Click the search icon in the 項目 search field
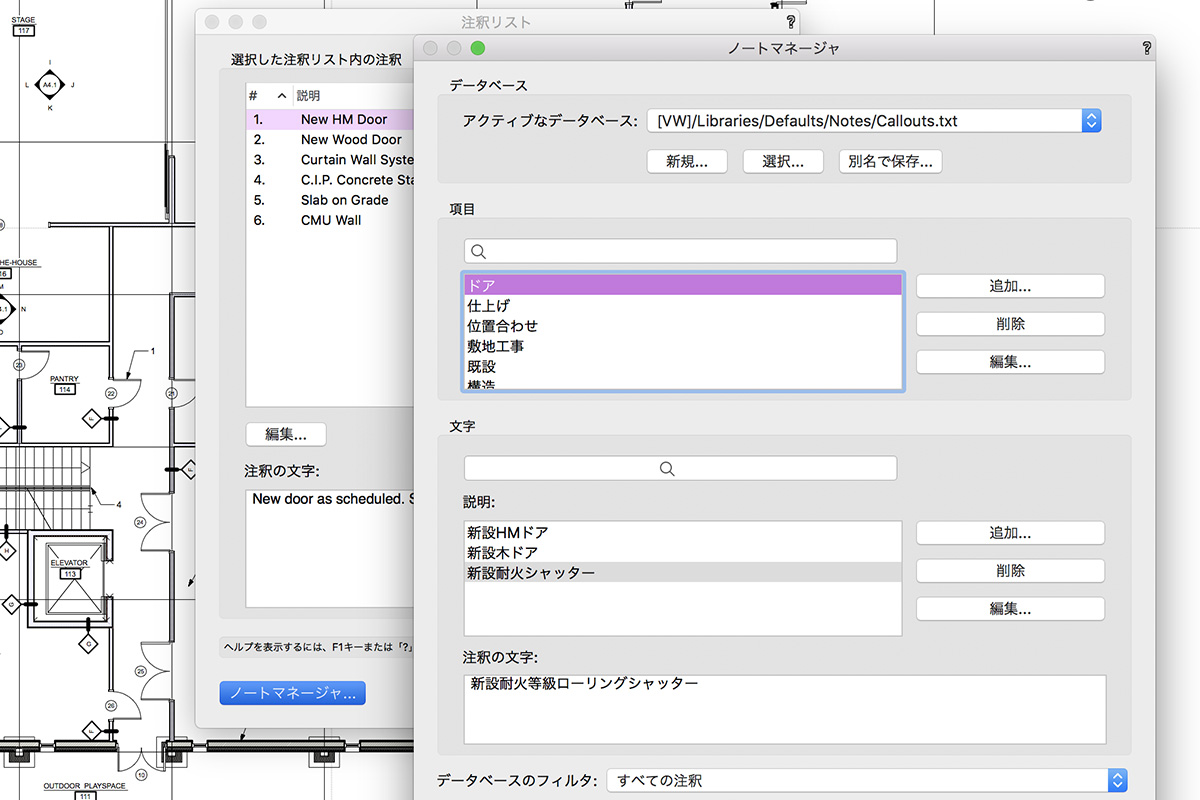This screenshot has height=800, width=1200. pyautogui.click(x=478, y=251)
